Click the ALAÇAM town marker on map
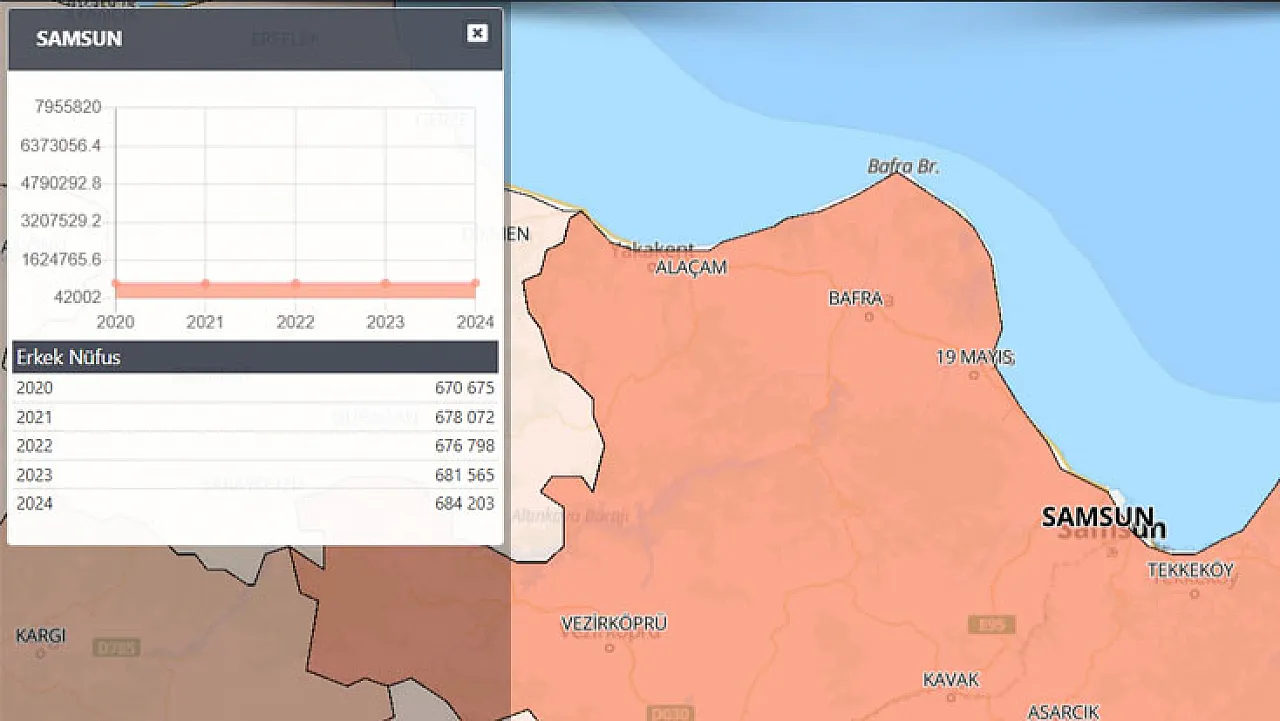Image resolution: width=1280 pixels, height=721 pixels. point(652,267)
